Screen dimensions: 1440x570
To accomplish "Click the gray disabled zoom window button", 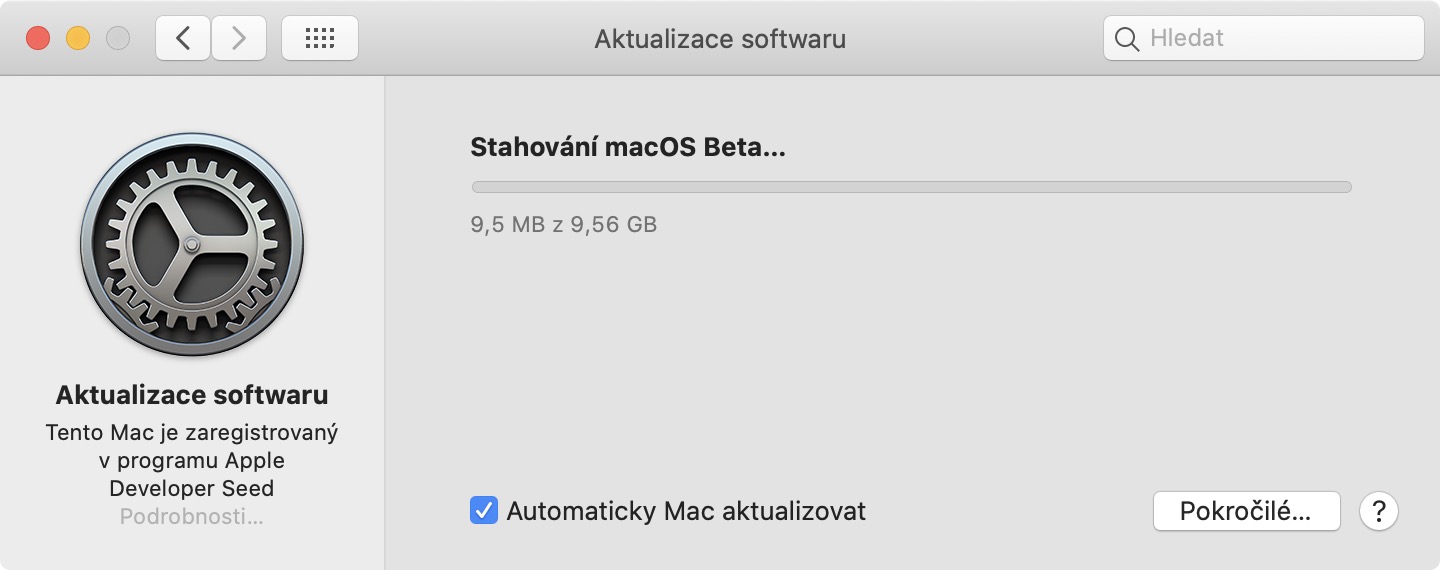I will [118, 38].
